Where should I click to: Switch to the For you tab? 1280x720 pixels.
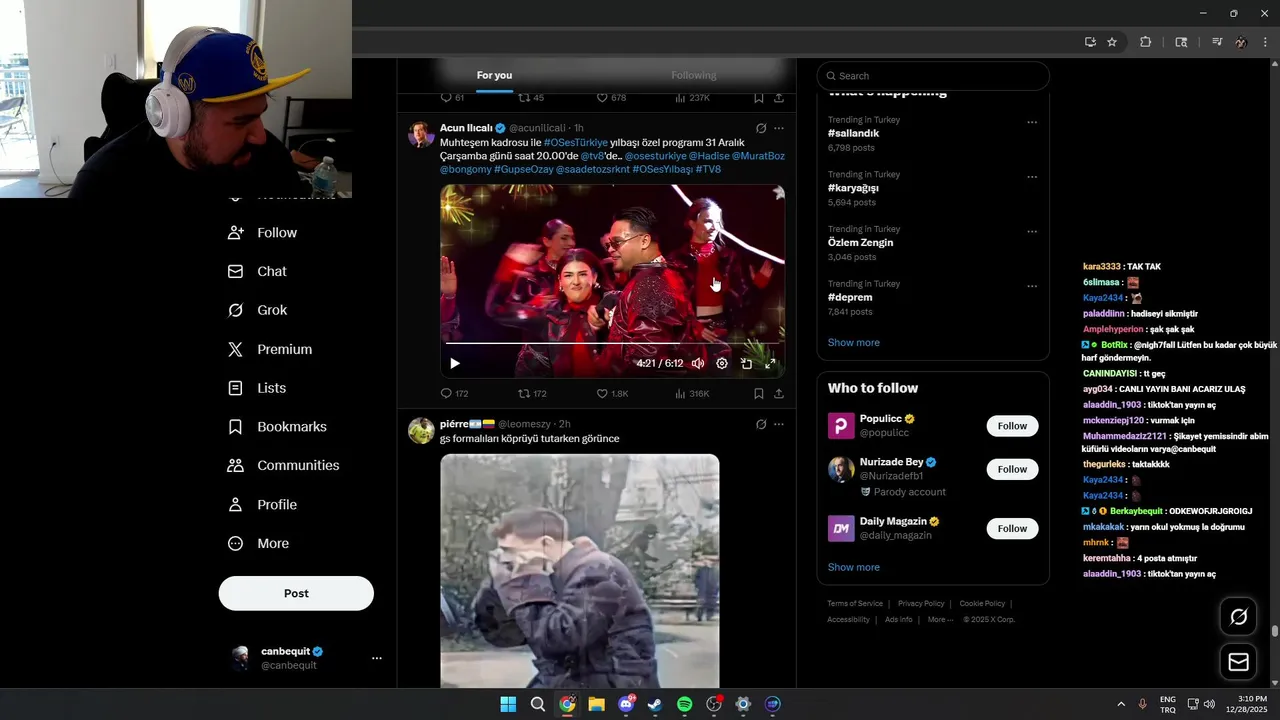494,75
